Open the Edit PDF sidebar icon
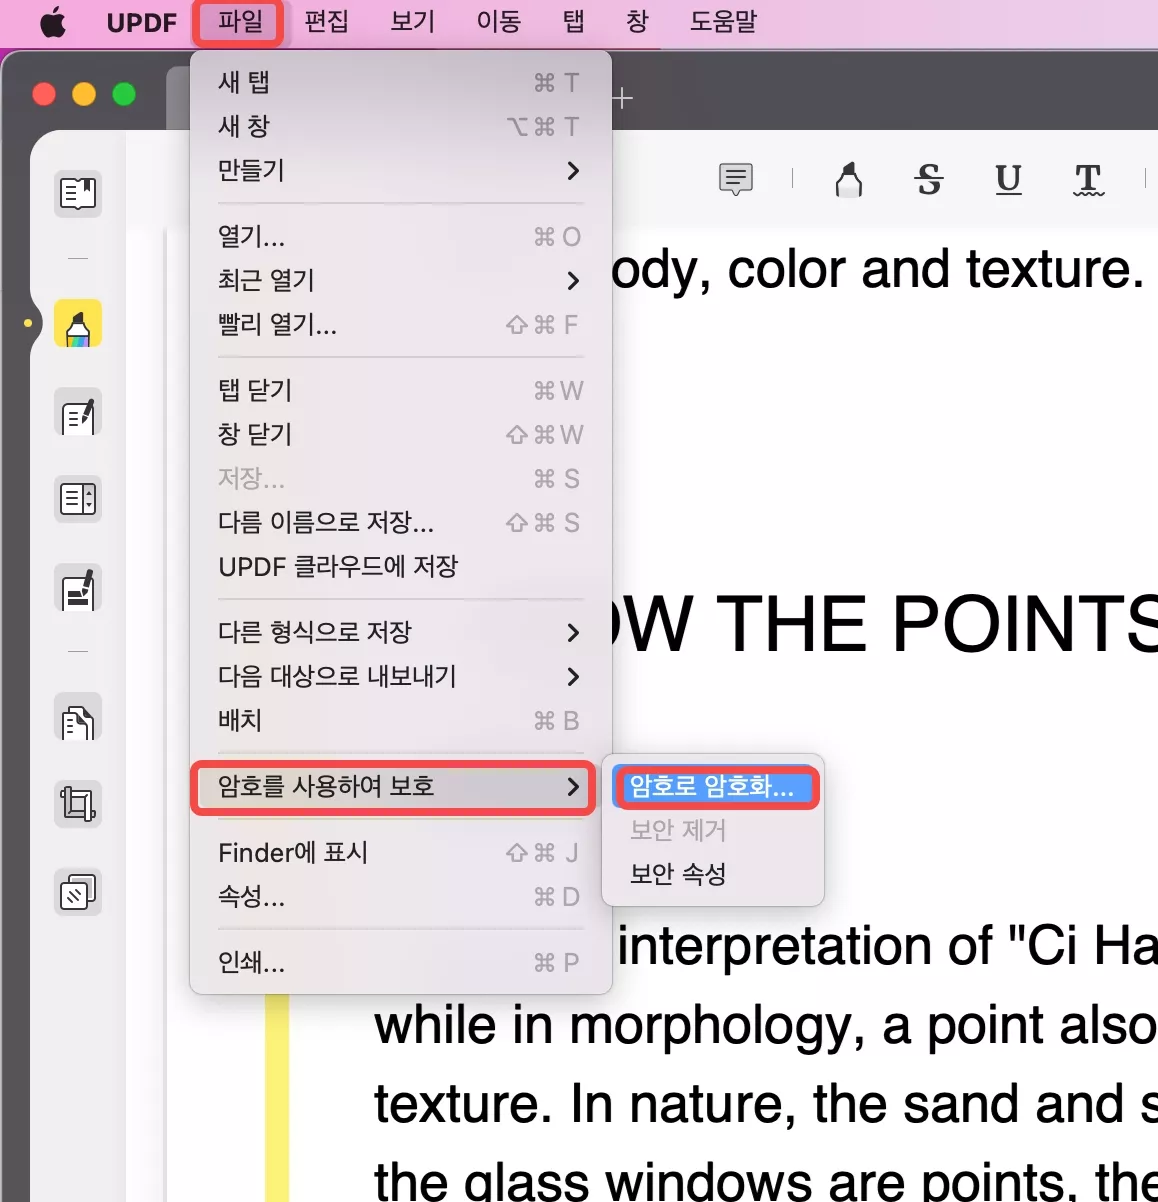This screenshot has width=1158, height=1202. tap(78, 413)
